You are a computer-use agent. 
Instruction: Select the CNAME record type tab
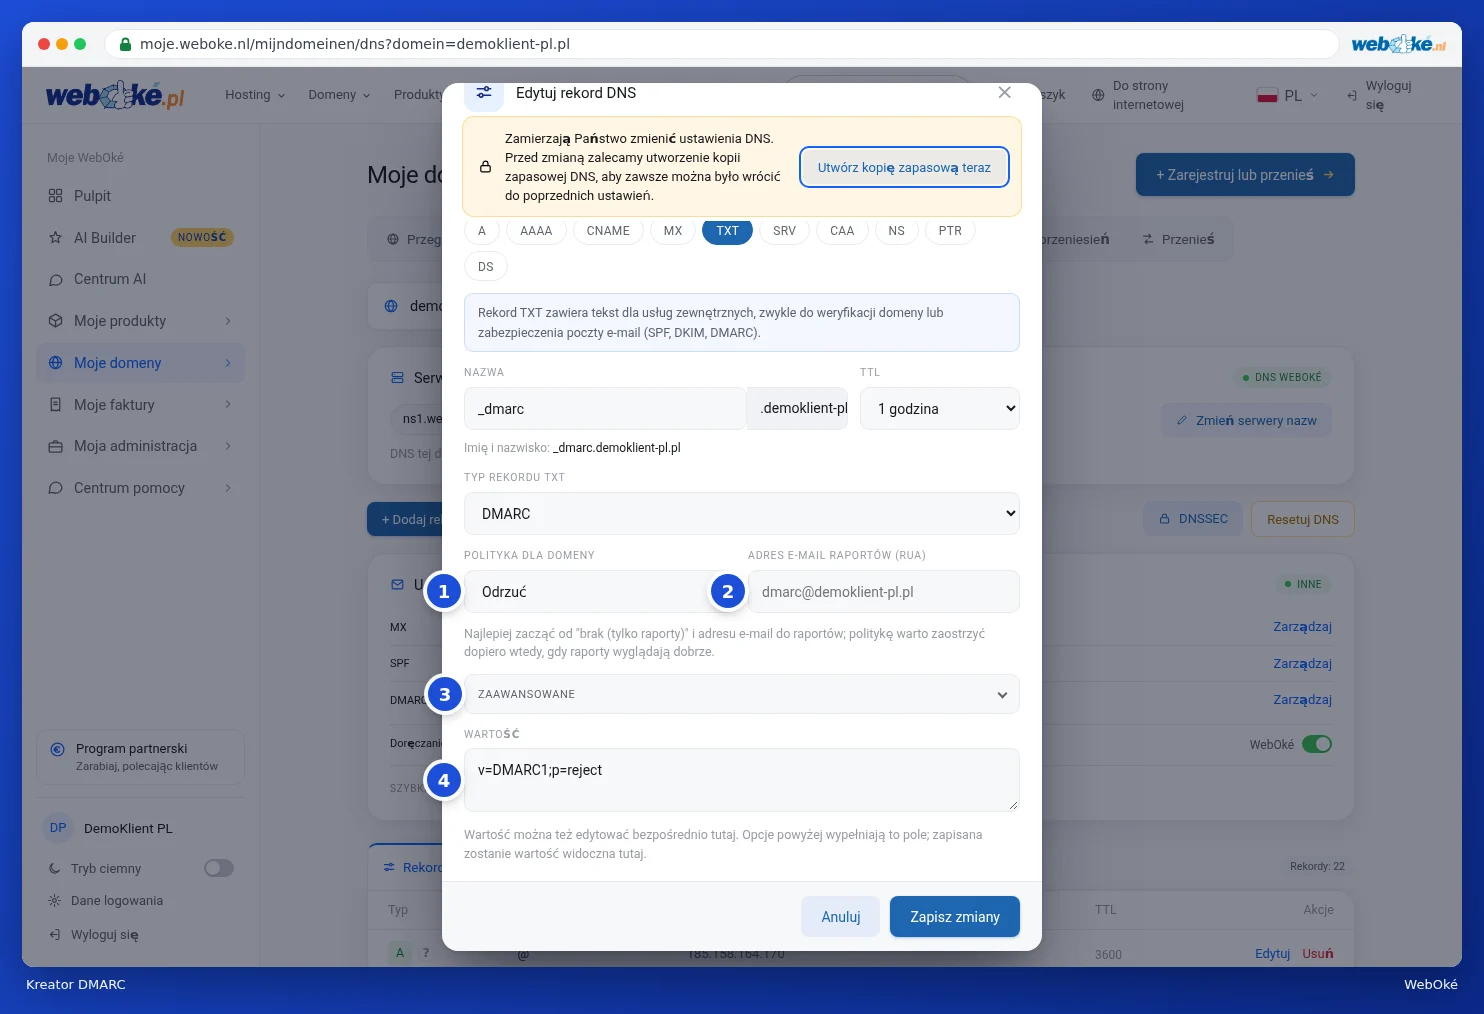tap(608, 231)
